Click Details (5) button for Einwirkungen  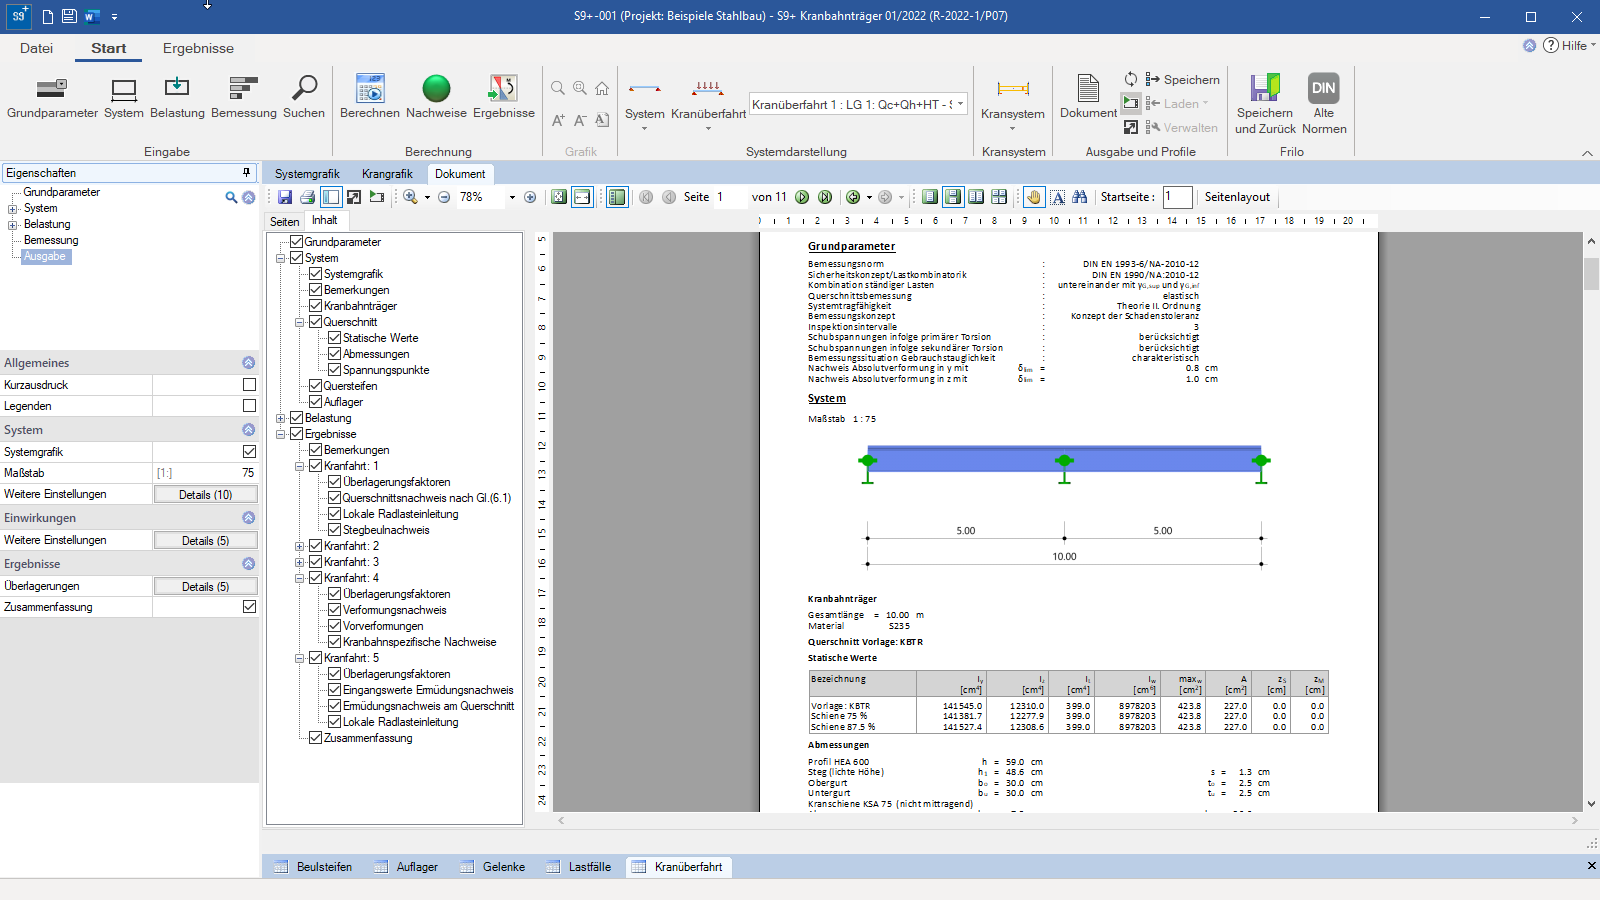(205, 540)
